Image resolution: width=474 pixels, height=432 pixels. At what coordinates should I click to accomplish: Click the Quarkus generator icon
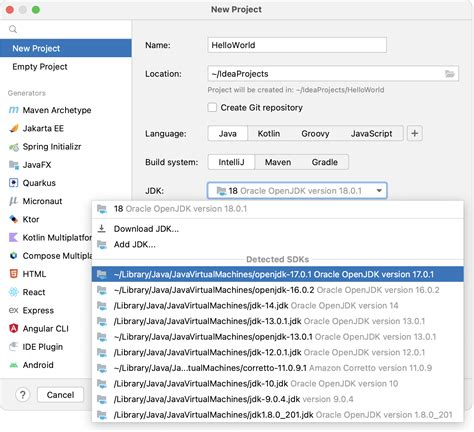click(13, 183)
